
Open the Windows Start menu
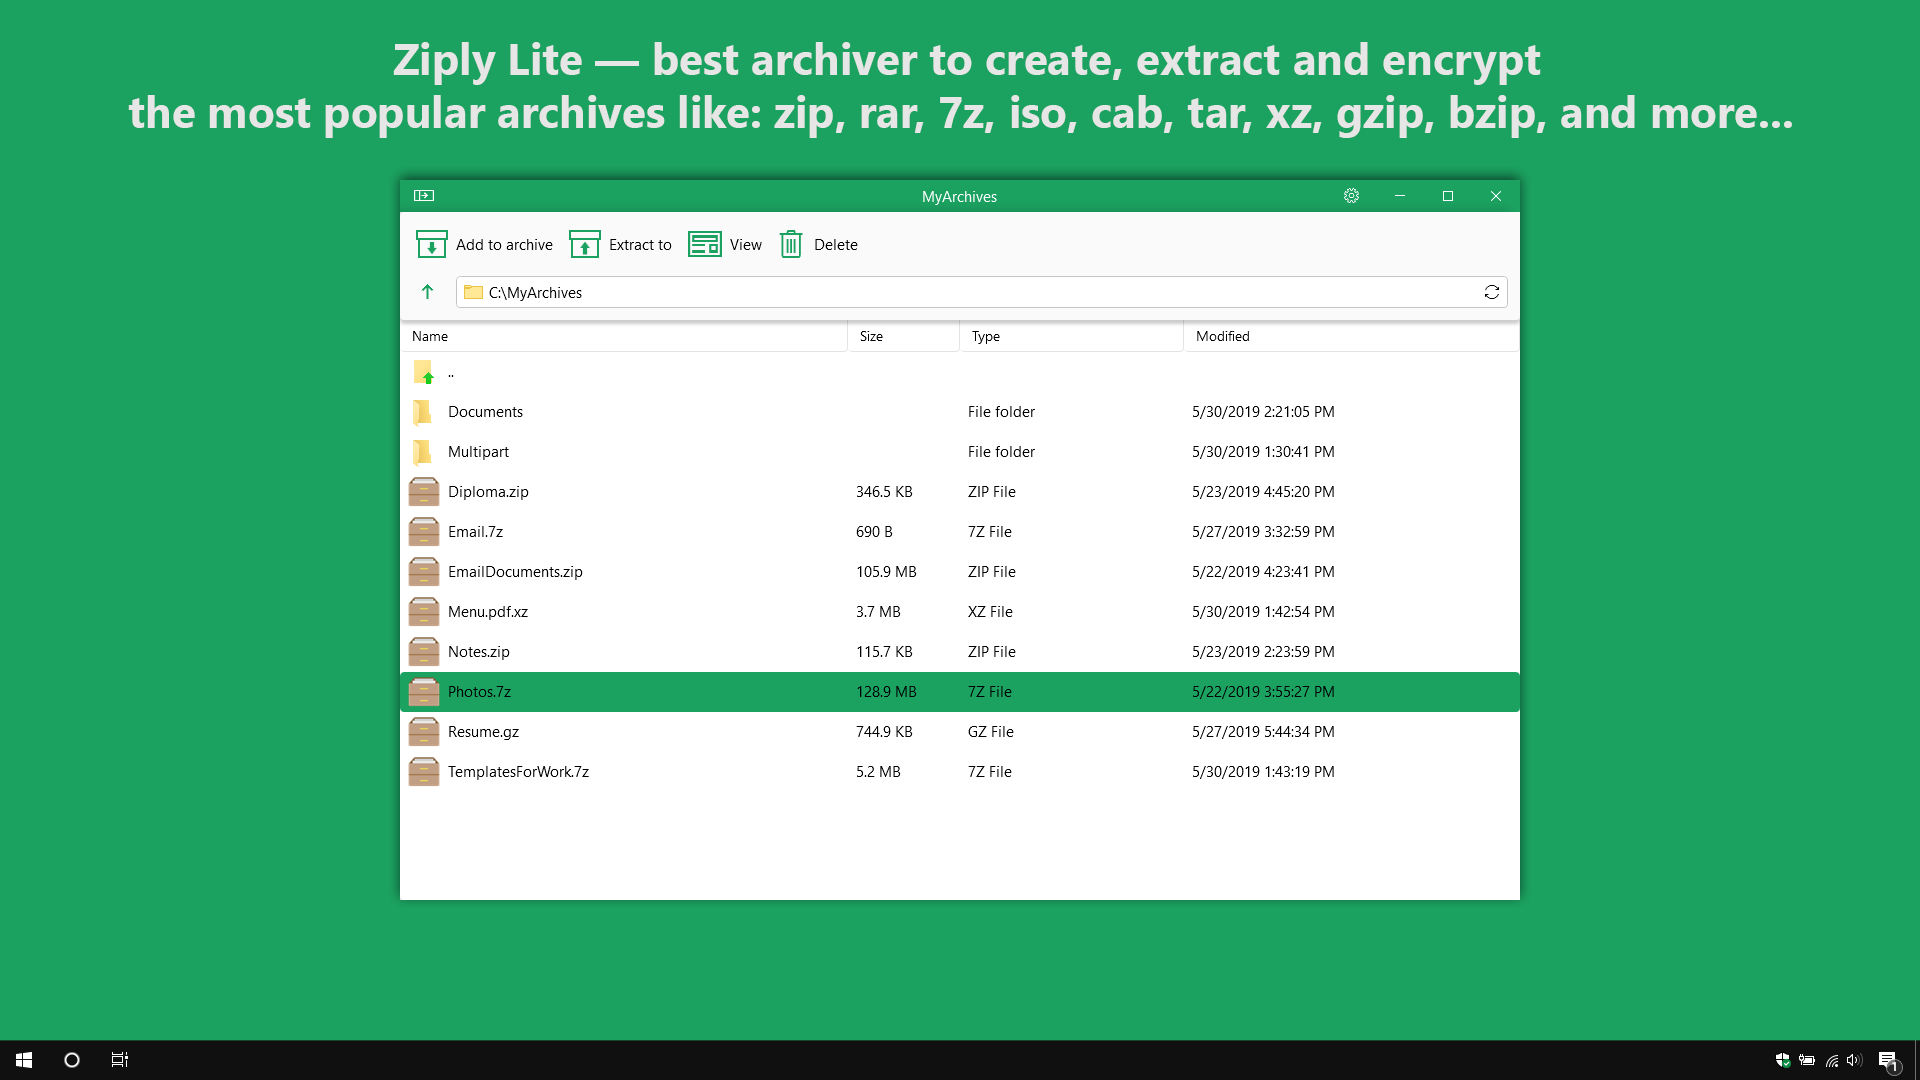[24, 1060]
